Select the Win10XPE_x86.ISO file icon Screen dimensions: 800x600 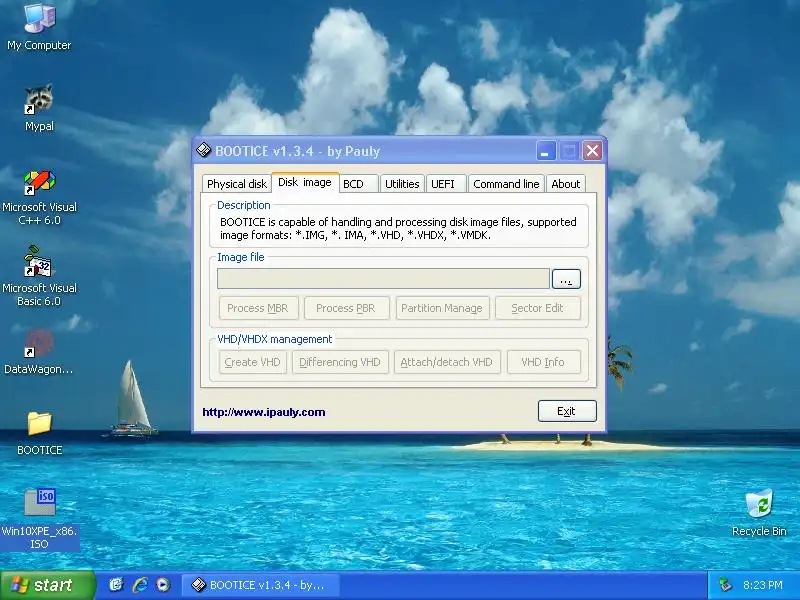tap(39, 519)
